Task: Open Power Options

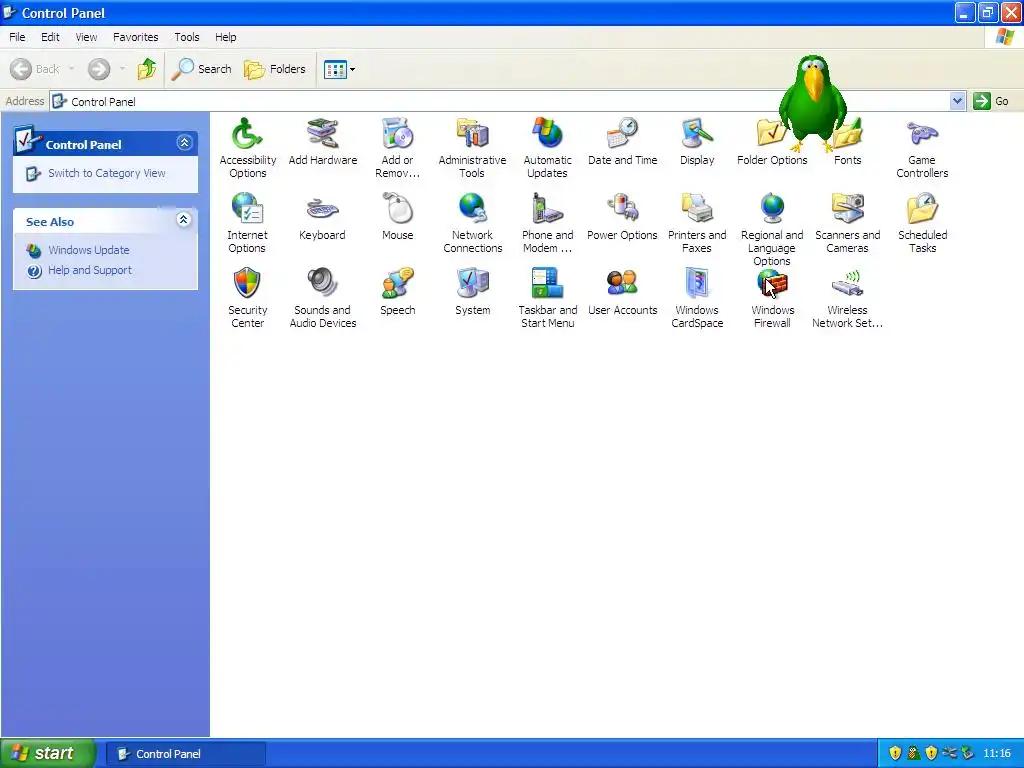Action: tap(622, 216)
